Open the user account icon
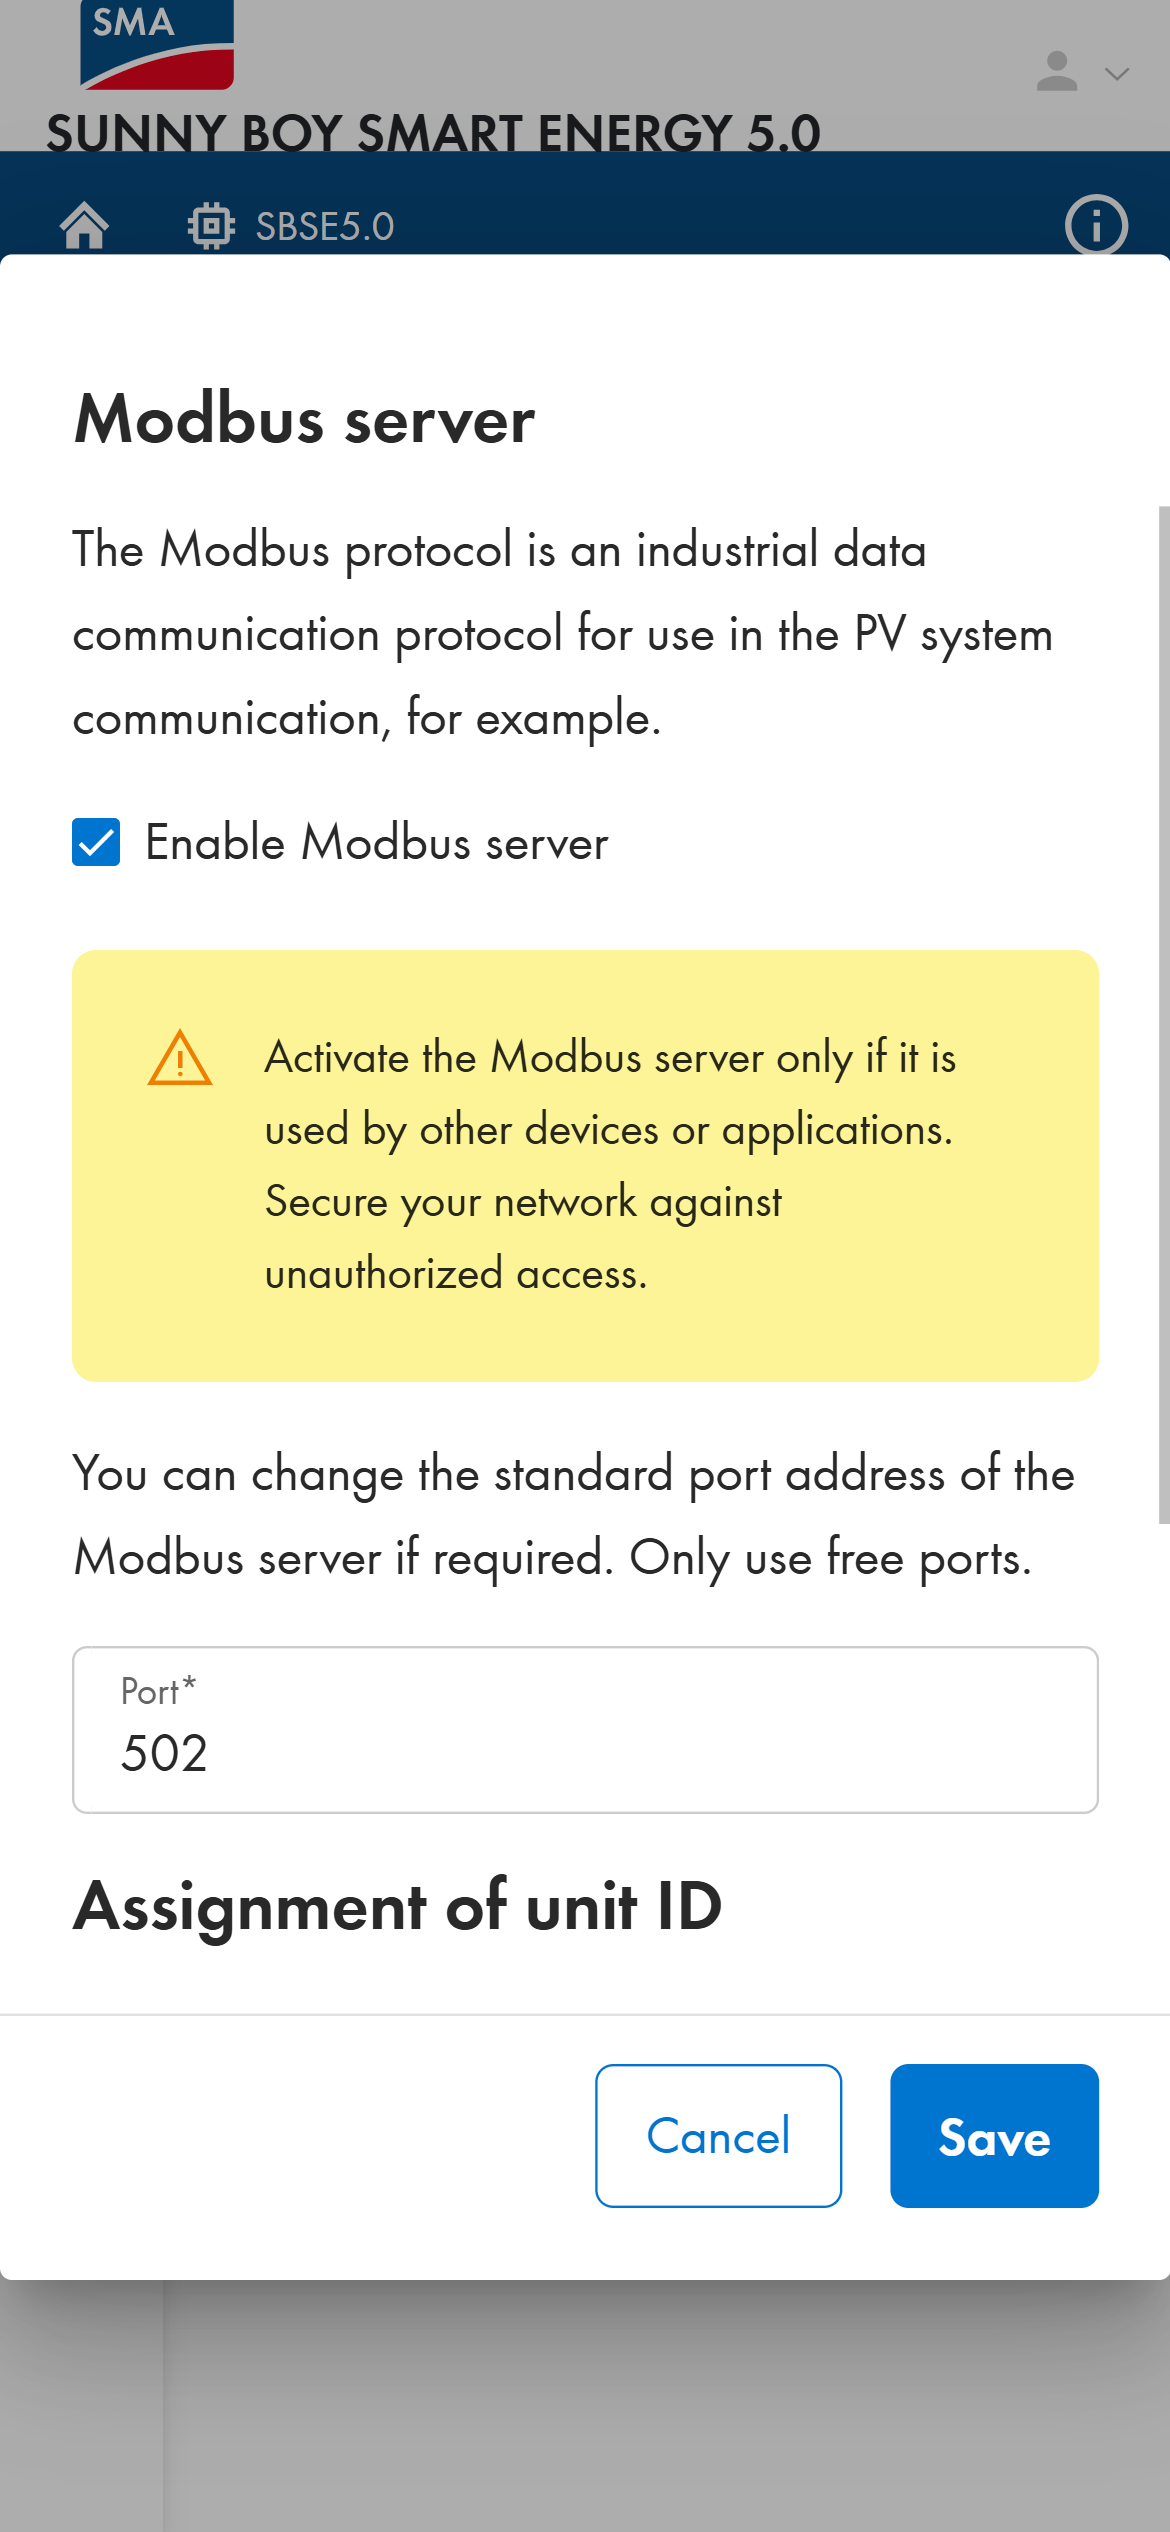The width and height of the screenshot is (1170, 2532). pyautogui.click(x=1056, y=72)
